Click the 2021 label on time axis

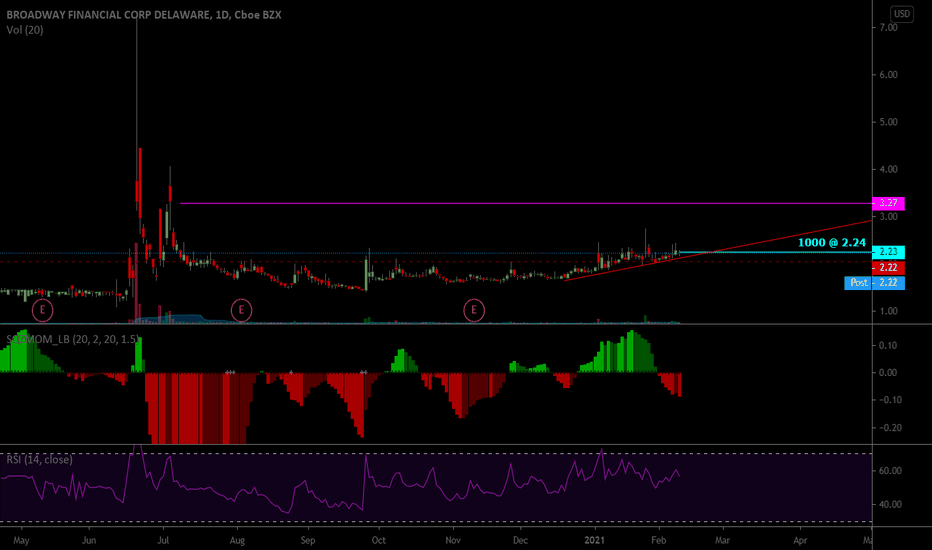pyautogui.click(x=594, y=540)
